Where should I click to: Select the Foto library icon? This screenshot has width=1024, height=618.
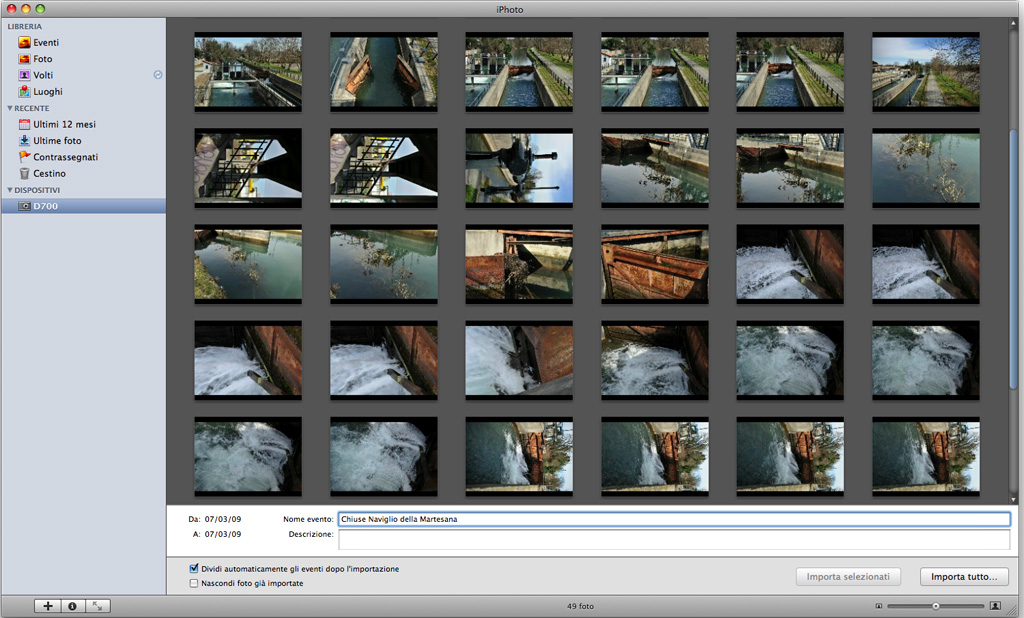[x=24, y=59]
